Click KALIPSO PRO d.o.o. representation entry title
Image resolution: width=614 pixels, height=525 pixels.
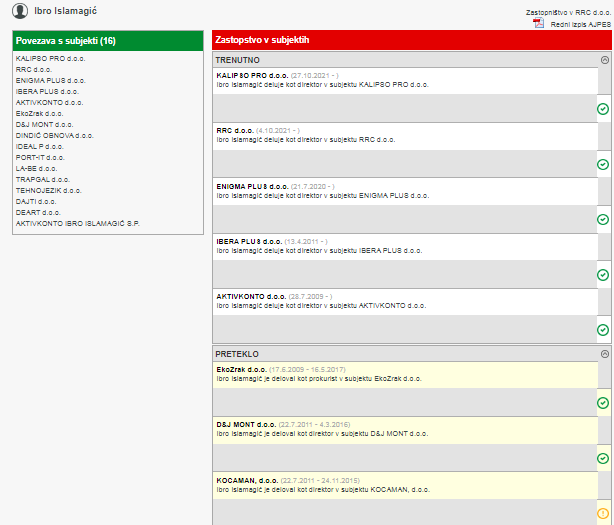(252, 75)
